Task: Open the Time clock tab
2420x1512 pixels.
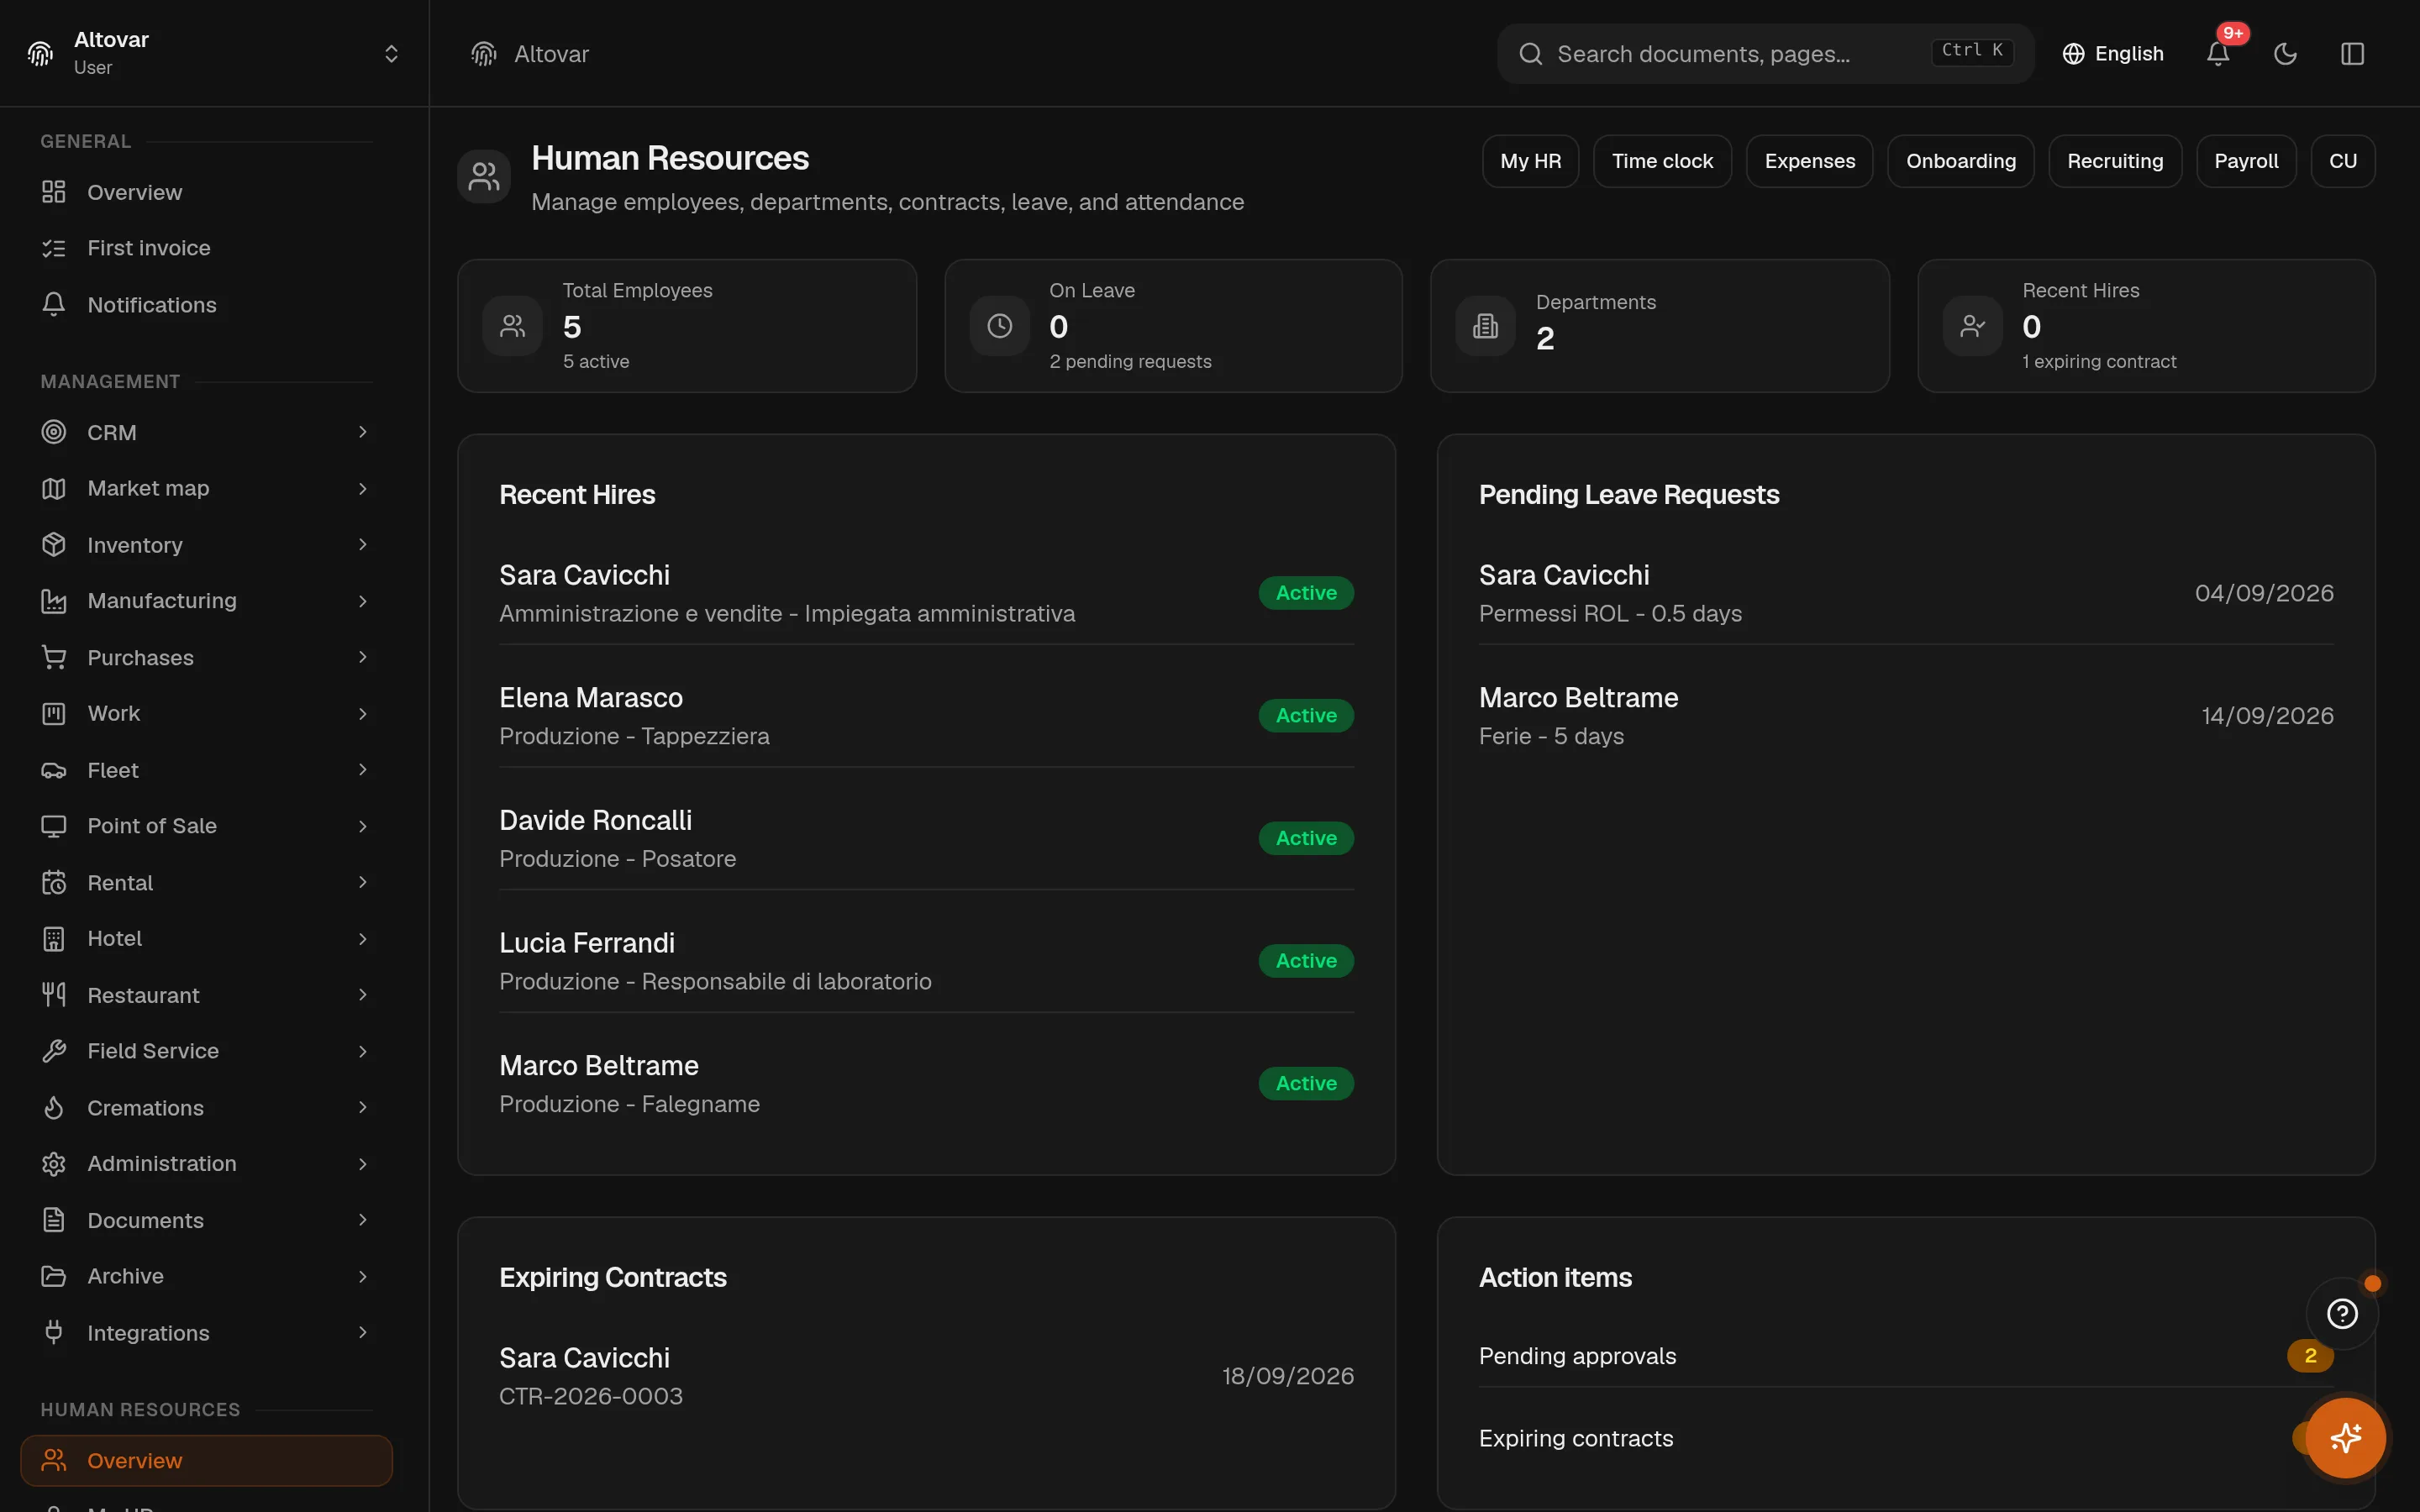Action: pos(1662,161)
